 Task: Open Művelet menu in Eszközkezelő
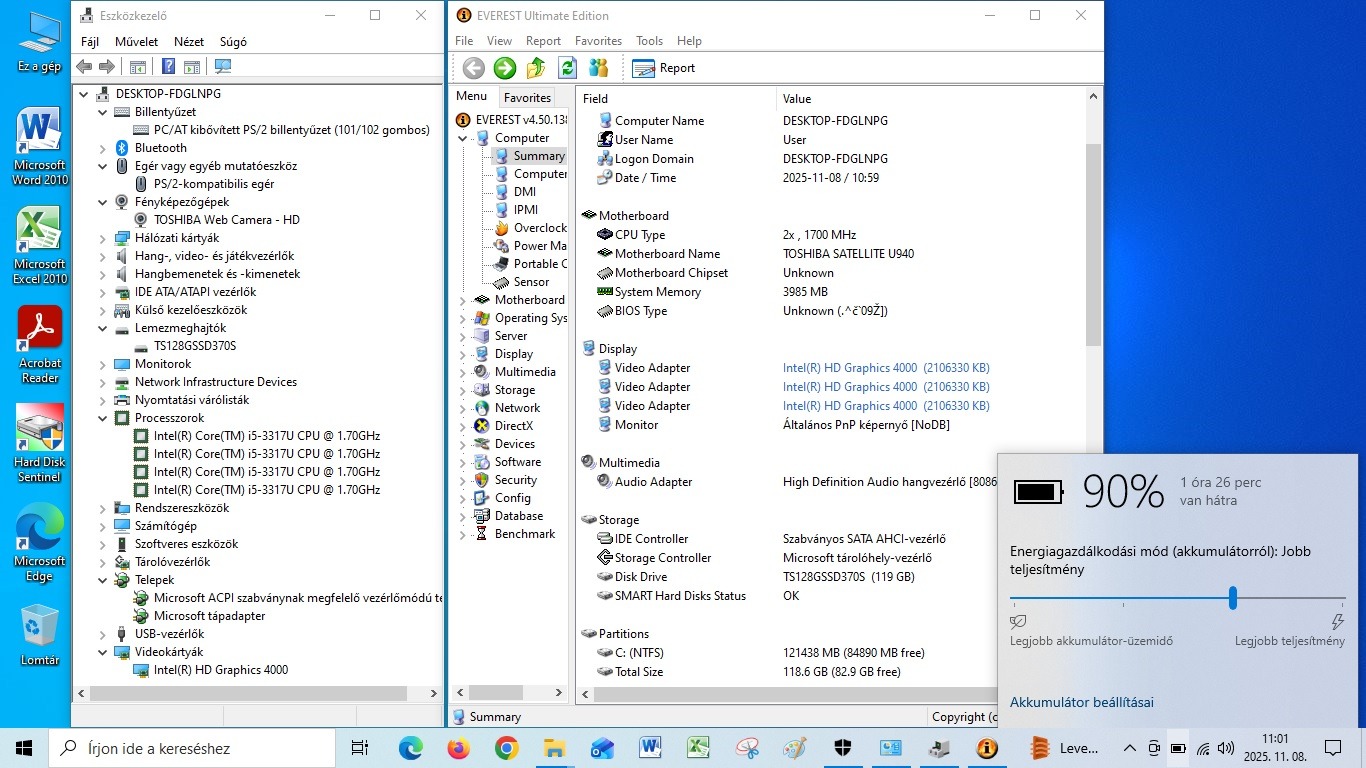click(137, 42)
